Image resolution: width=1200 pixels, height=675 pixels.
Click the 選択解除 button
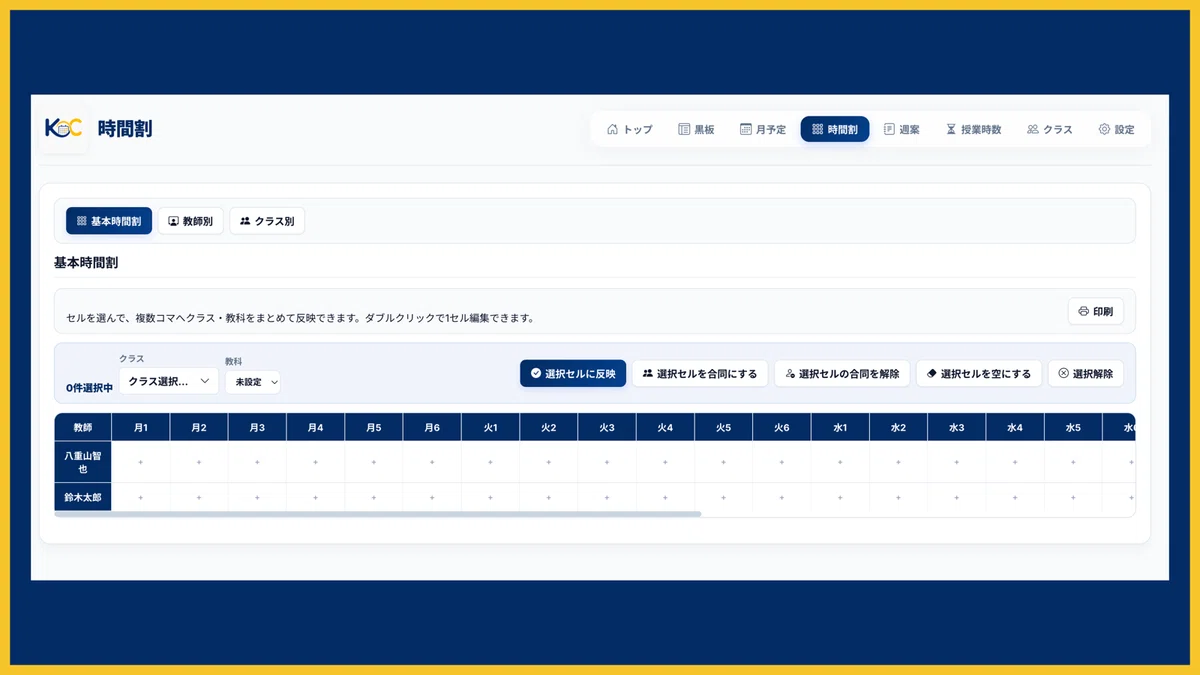(1086, 373)
